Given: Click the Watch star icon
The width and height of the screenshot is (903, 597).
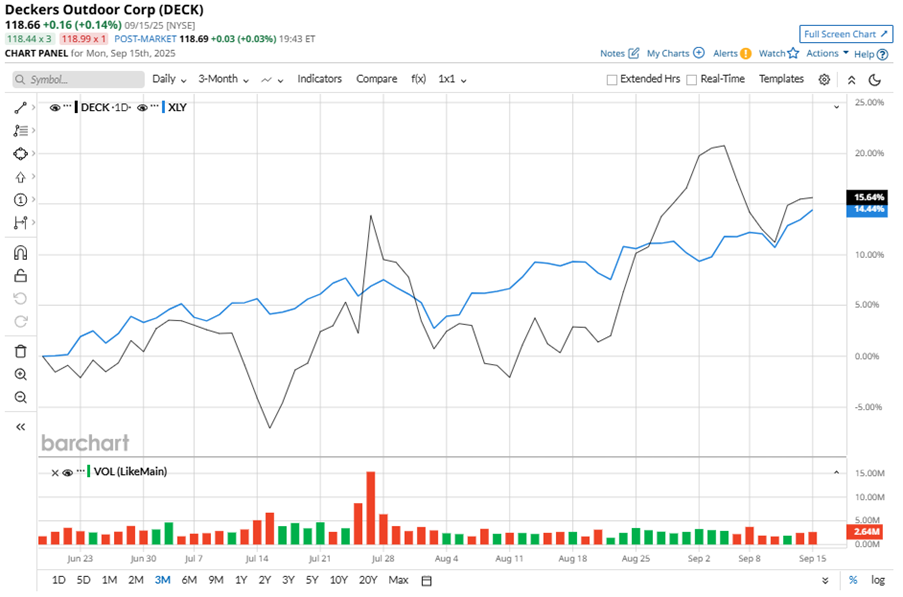Looking at the screenshot, I should [793, 53].
